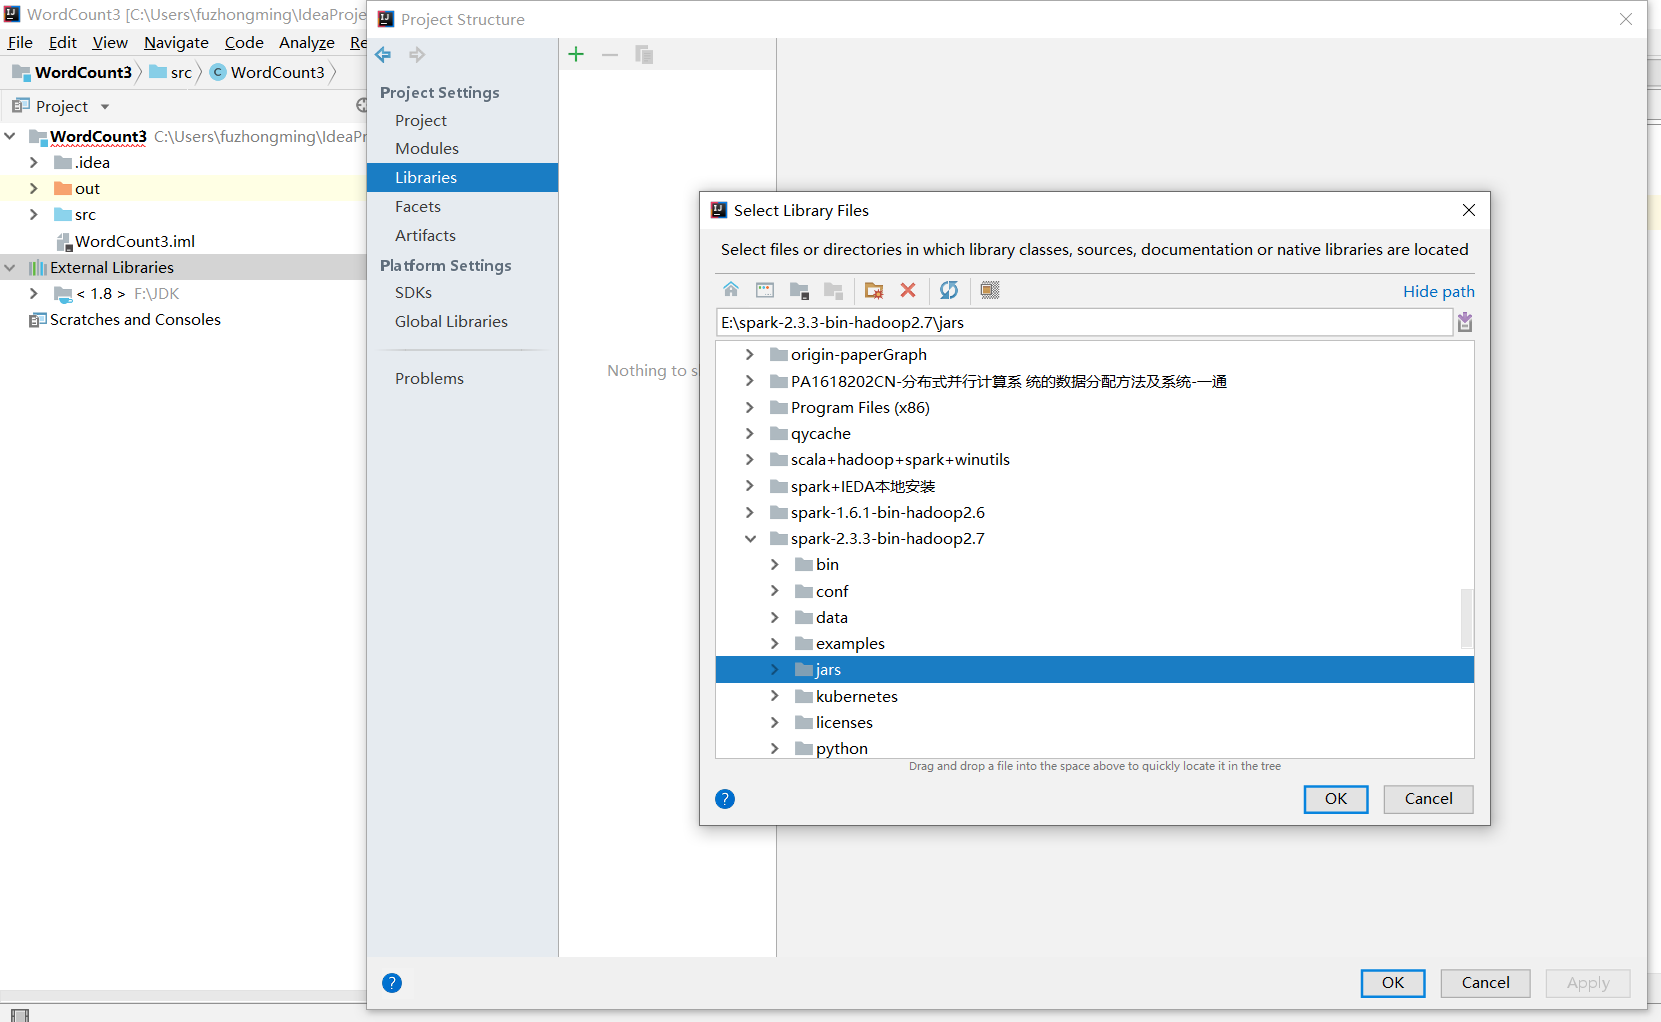Expand the spark-1.6.1-bin-hadoop2.6 folder
Screen dimensions: 1661x1022
tap(750, 512)
